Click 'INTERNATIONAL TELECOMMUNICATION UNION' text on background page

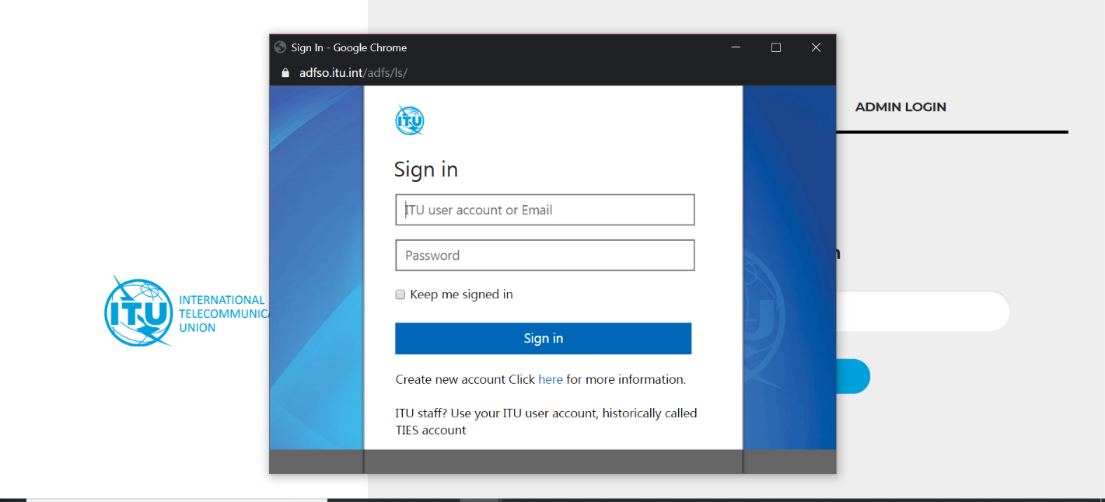tap(225, 314)
